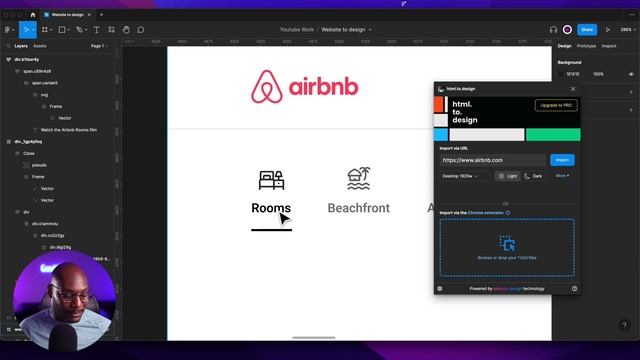
Task: Open the Figma main menu
Action: click(8, 30)
